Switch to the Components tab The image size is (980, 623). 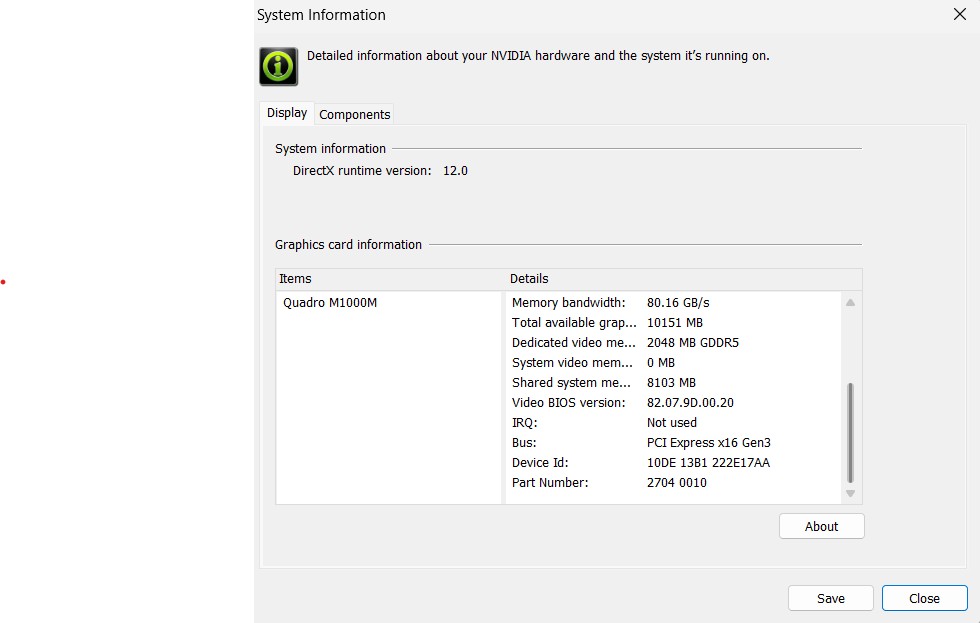(354, 114)
